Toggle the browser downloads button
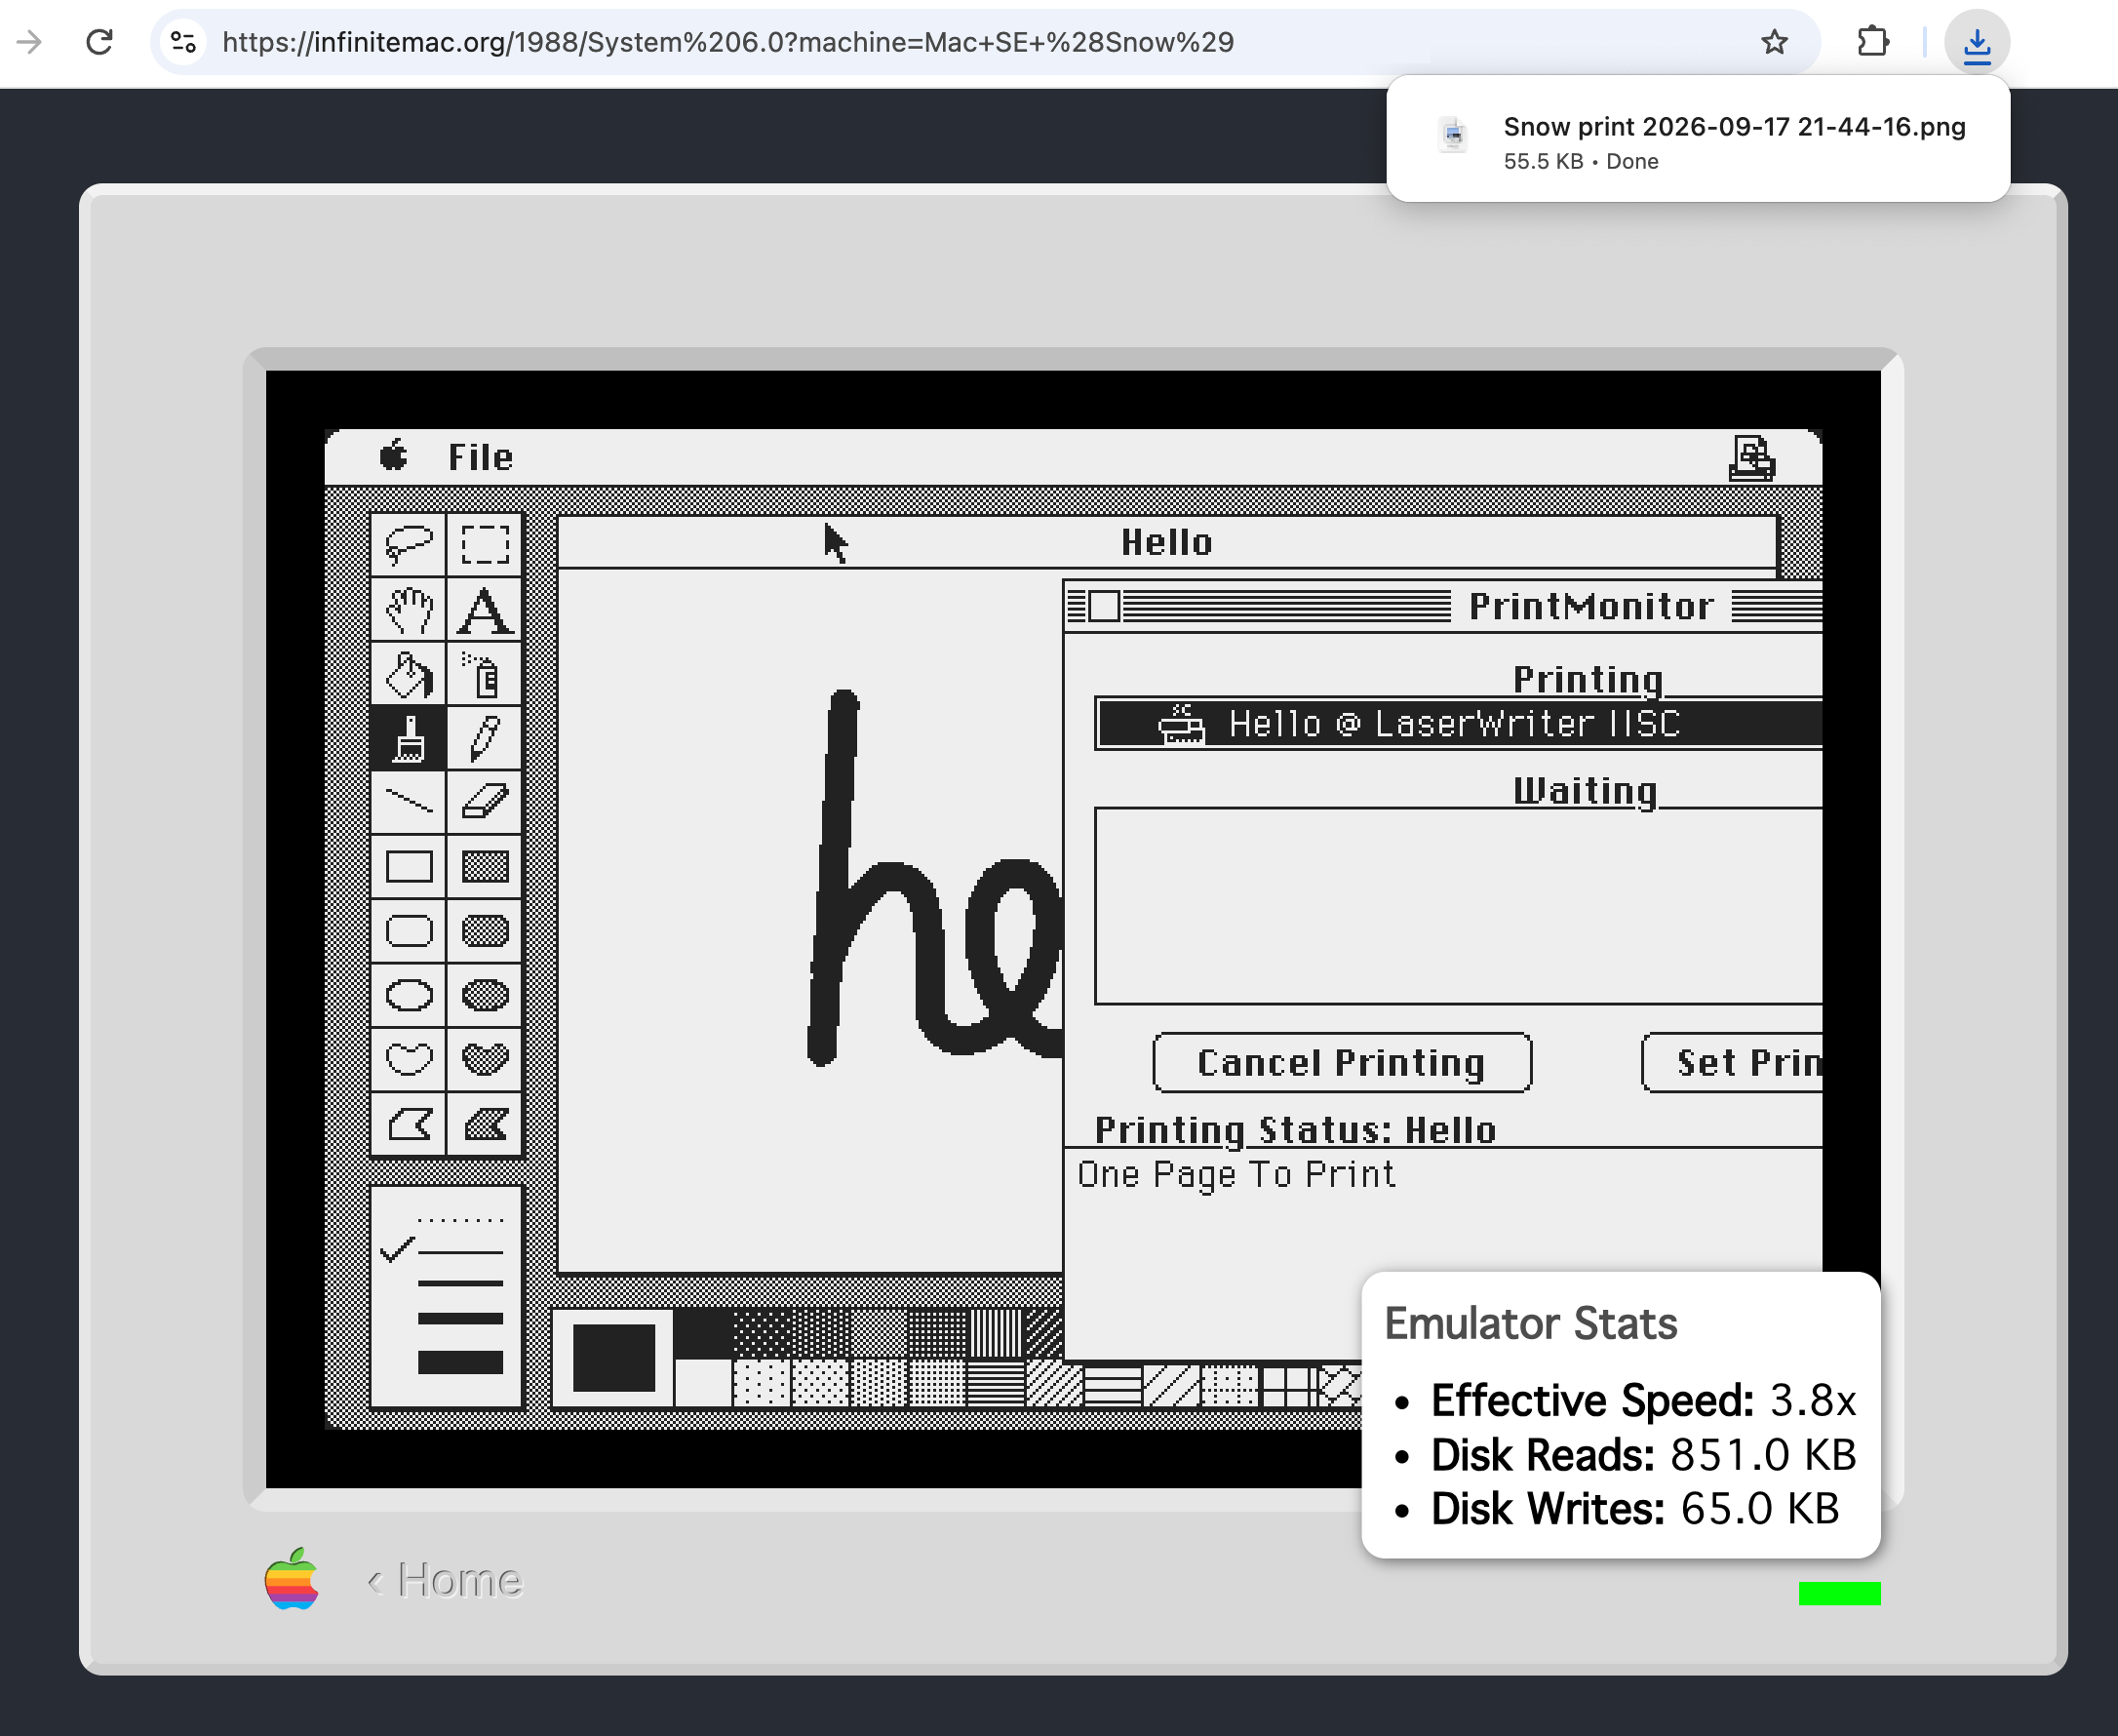This screenshot has width=2118, height=1736. coord(1977,43)
